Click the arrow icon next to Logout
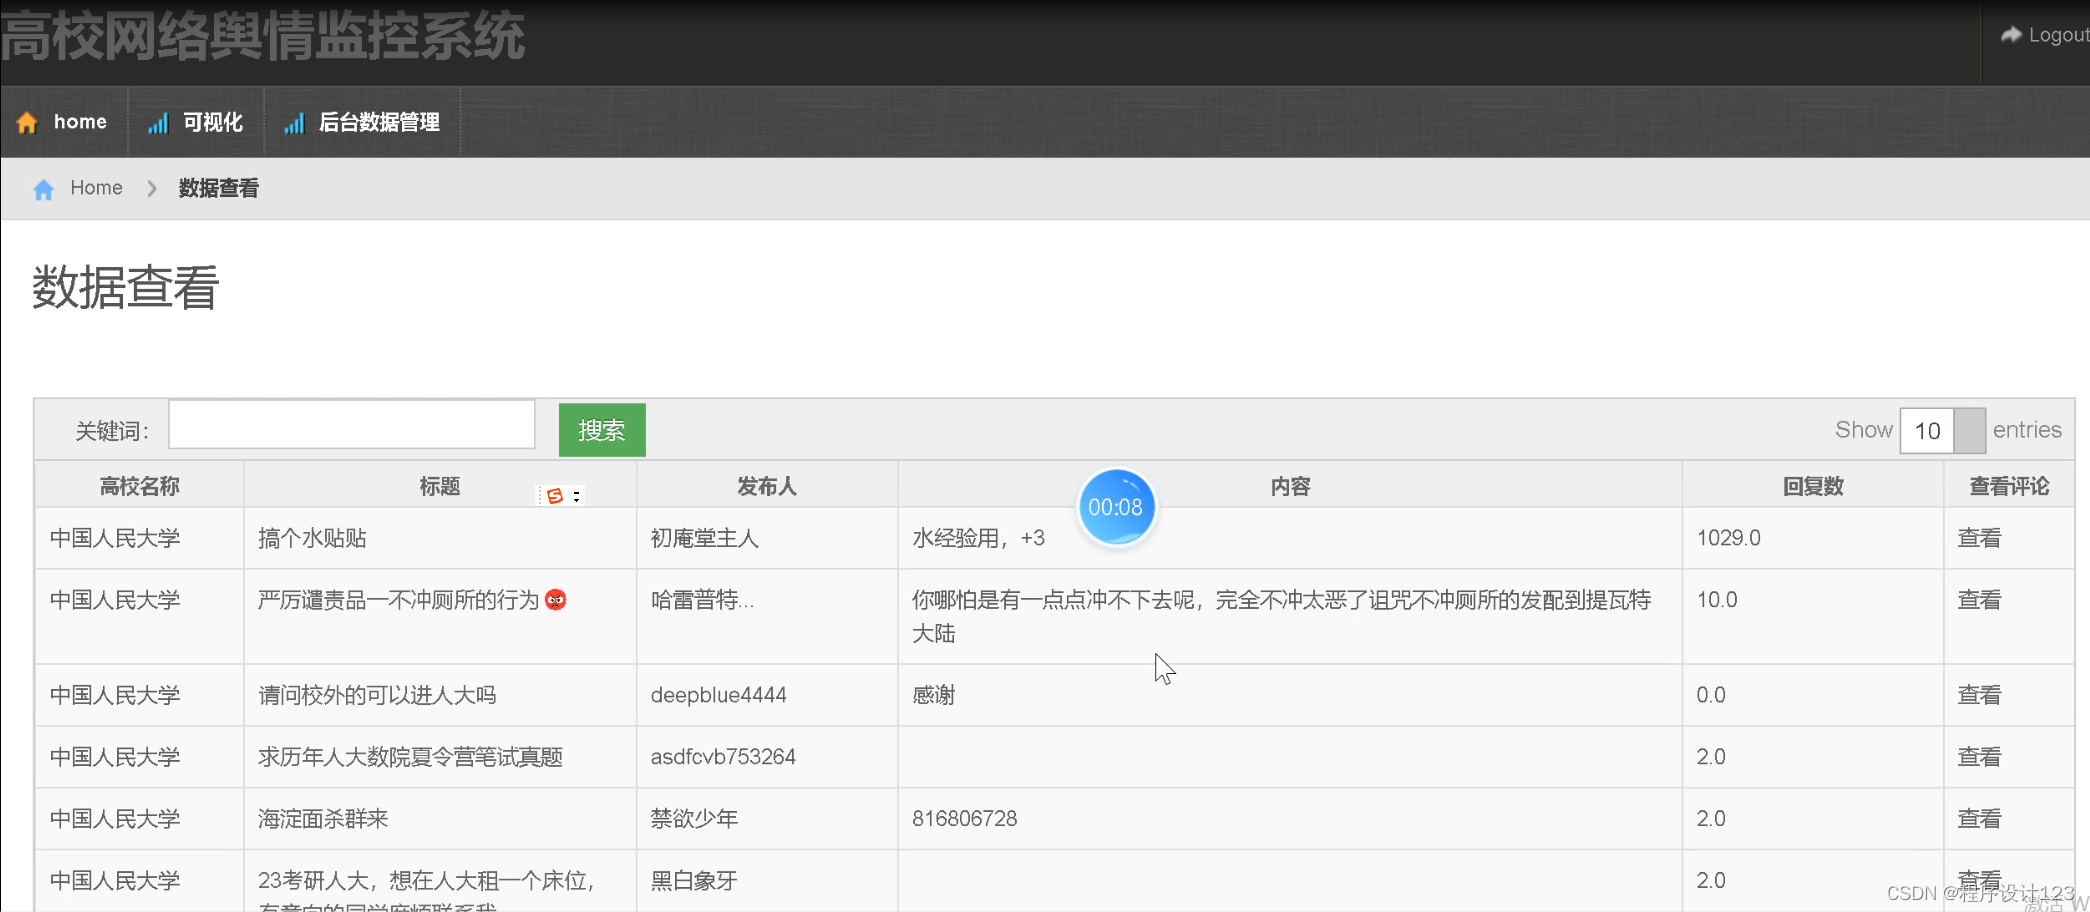This screenshot has width=2090, height=912. [x=2010, y=33]
